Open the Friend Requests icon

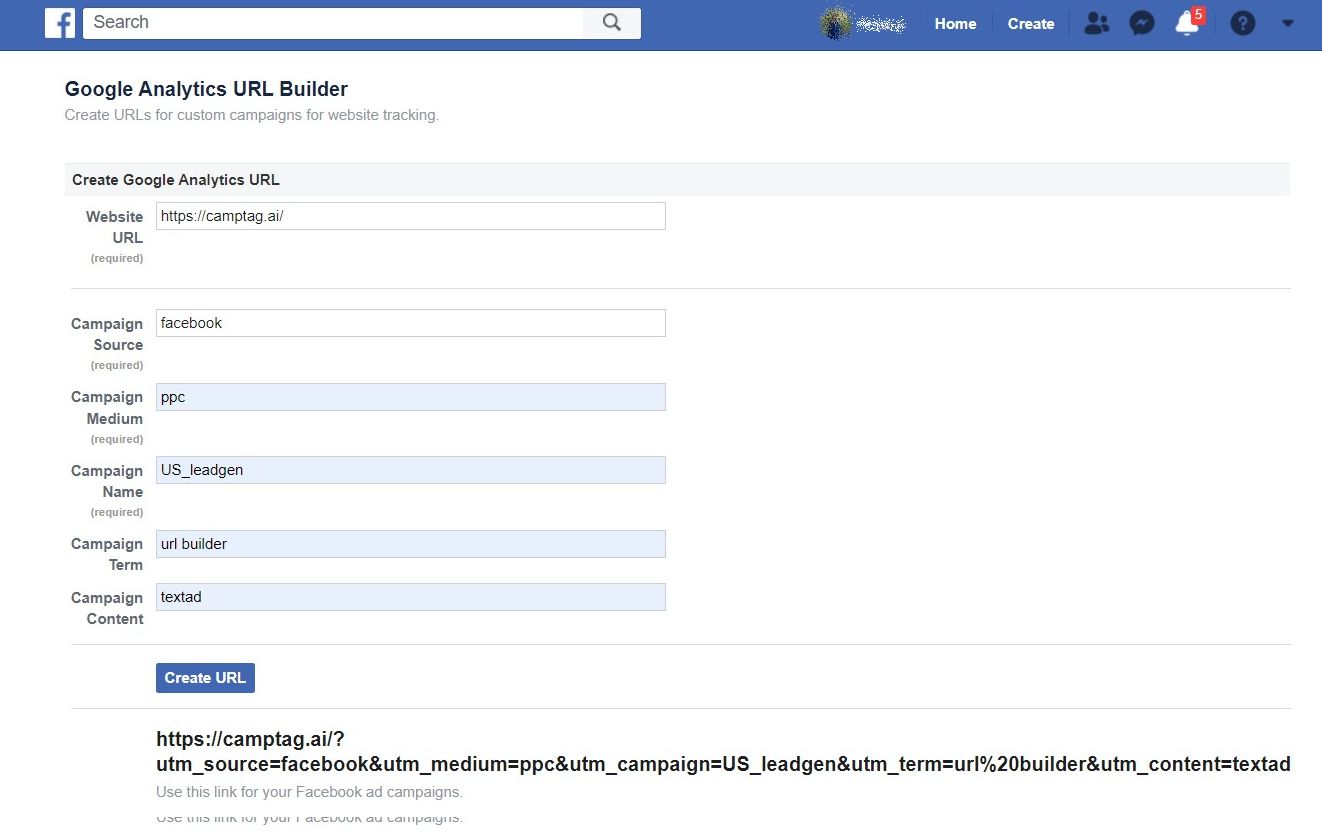click(1096, 22)
